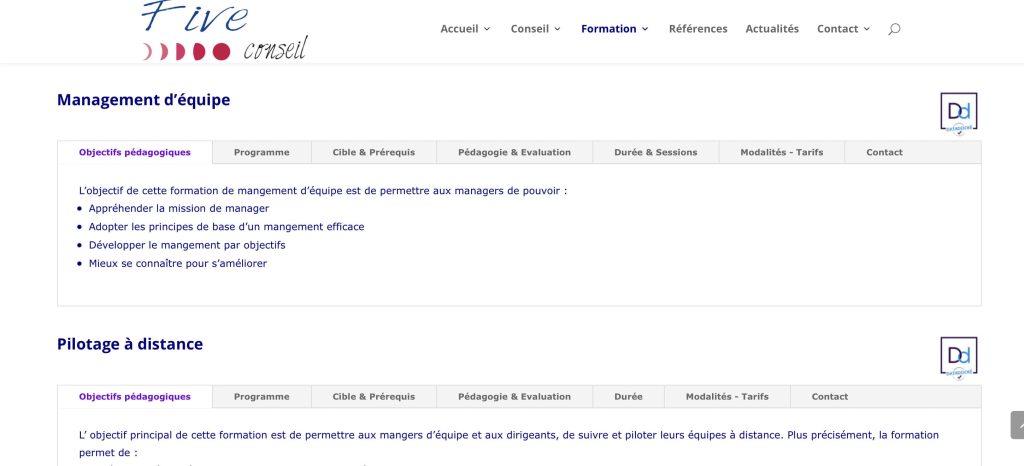Open the Références page
The height and width of the screenshot is (466, 1024).
click(698, 29)
